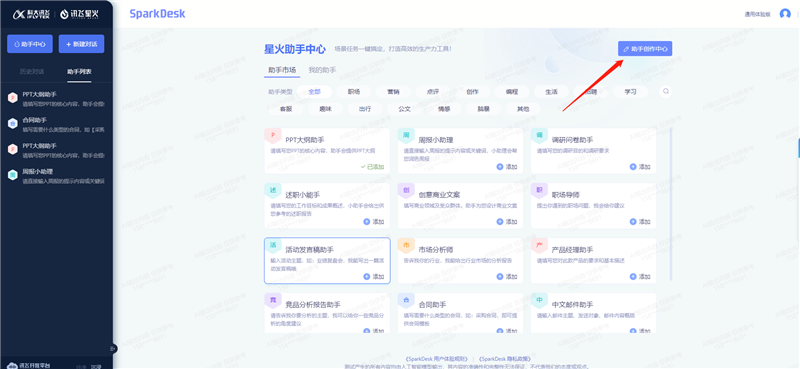Click the 职 badge on 职场导师 card
800x369 pixels.
pyautogui.click(x=539, y=190)
